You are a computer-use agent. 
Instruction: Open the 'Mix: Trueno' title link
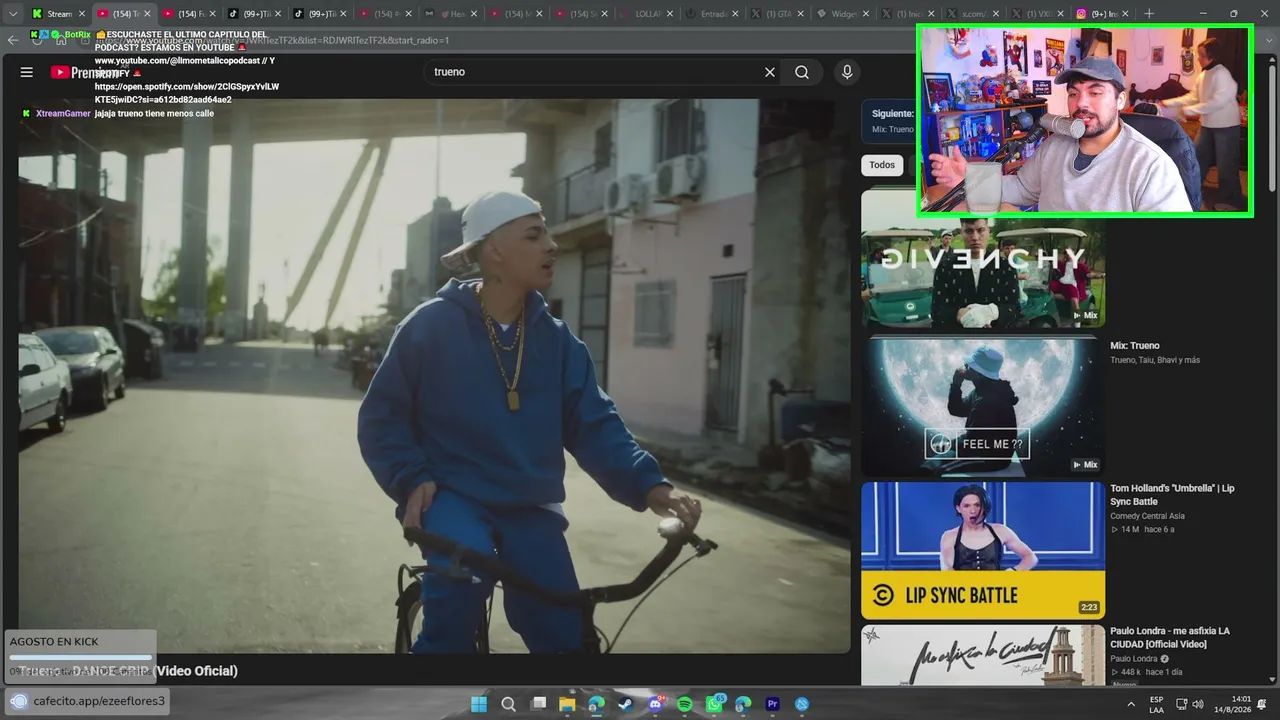[1135, 346]
